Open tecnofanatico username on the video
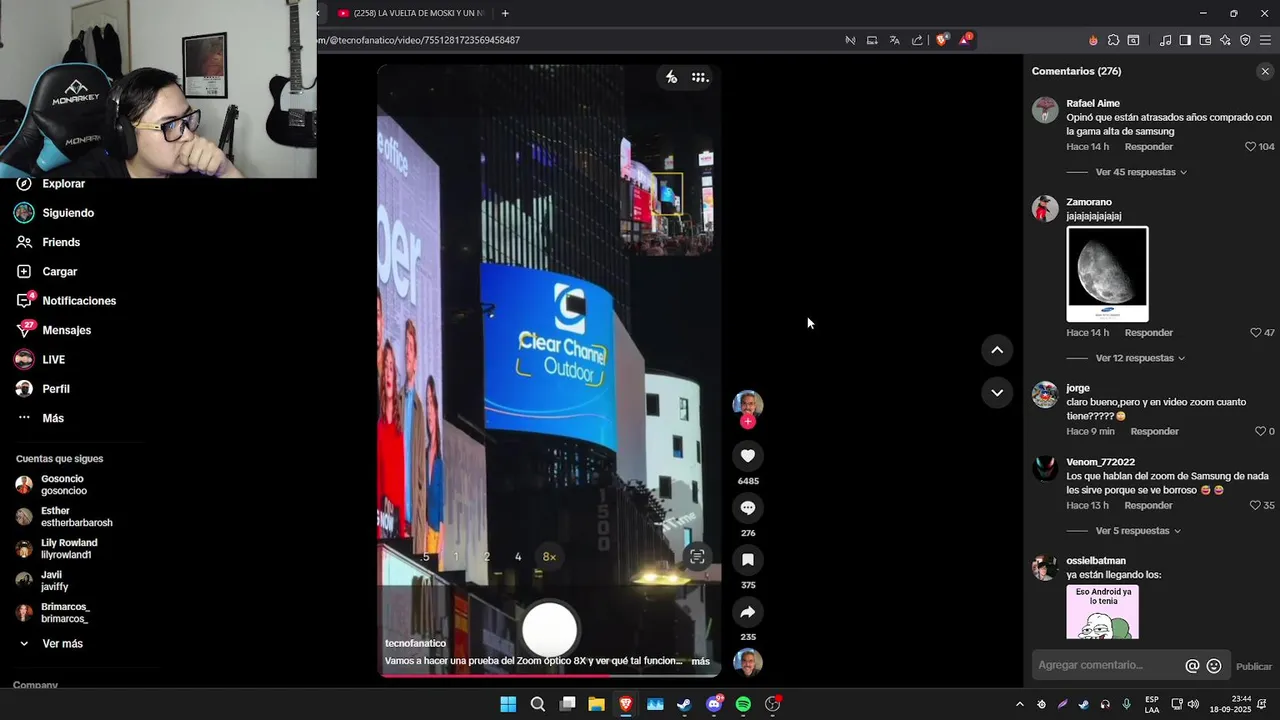 pos(415,644)
